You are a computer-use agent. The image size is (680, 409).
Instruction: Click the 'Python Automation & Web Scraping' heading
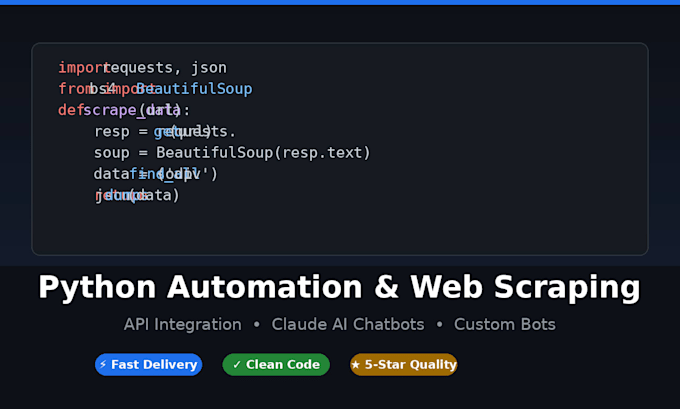point(340,287)
